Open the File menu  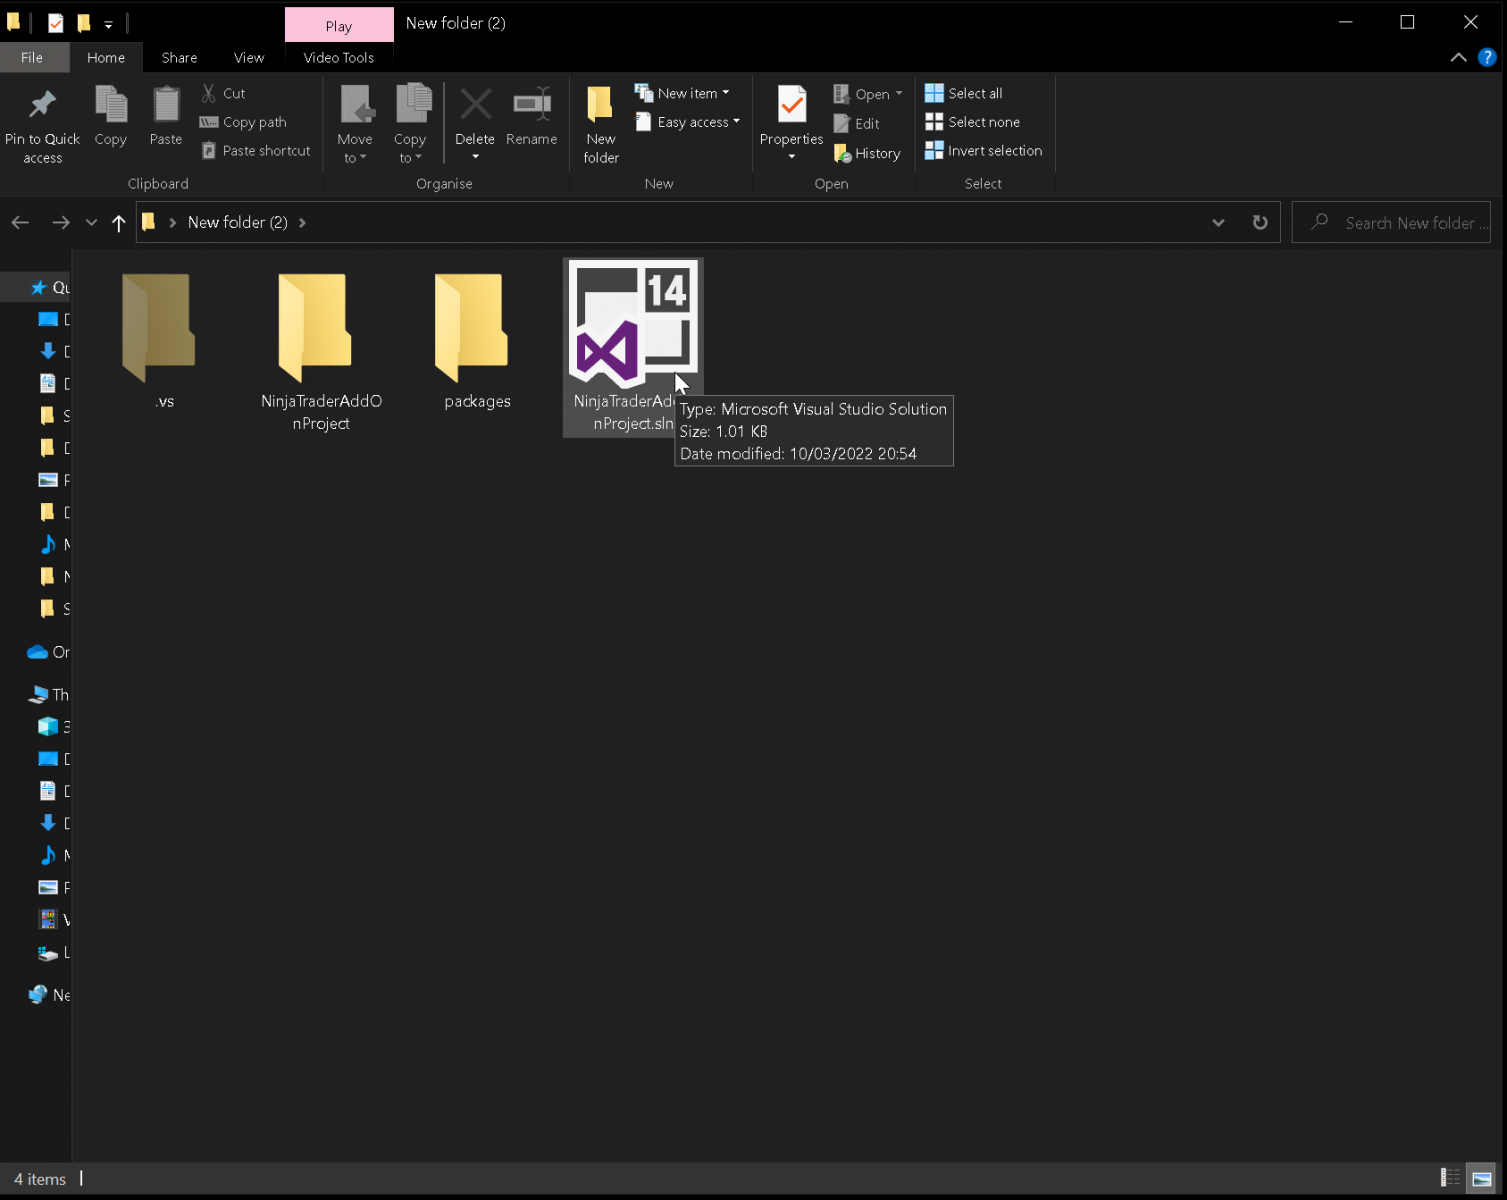pyautogui.click(x=32, y=57)
